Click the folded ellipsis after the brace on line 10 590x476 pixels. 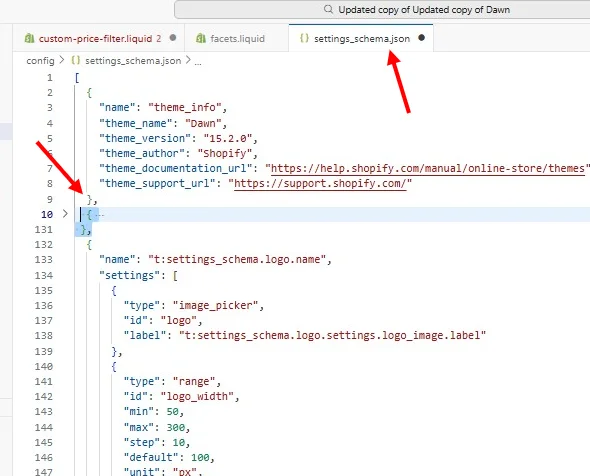tap(100, 215)
